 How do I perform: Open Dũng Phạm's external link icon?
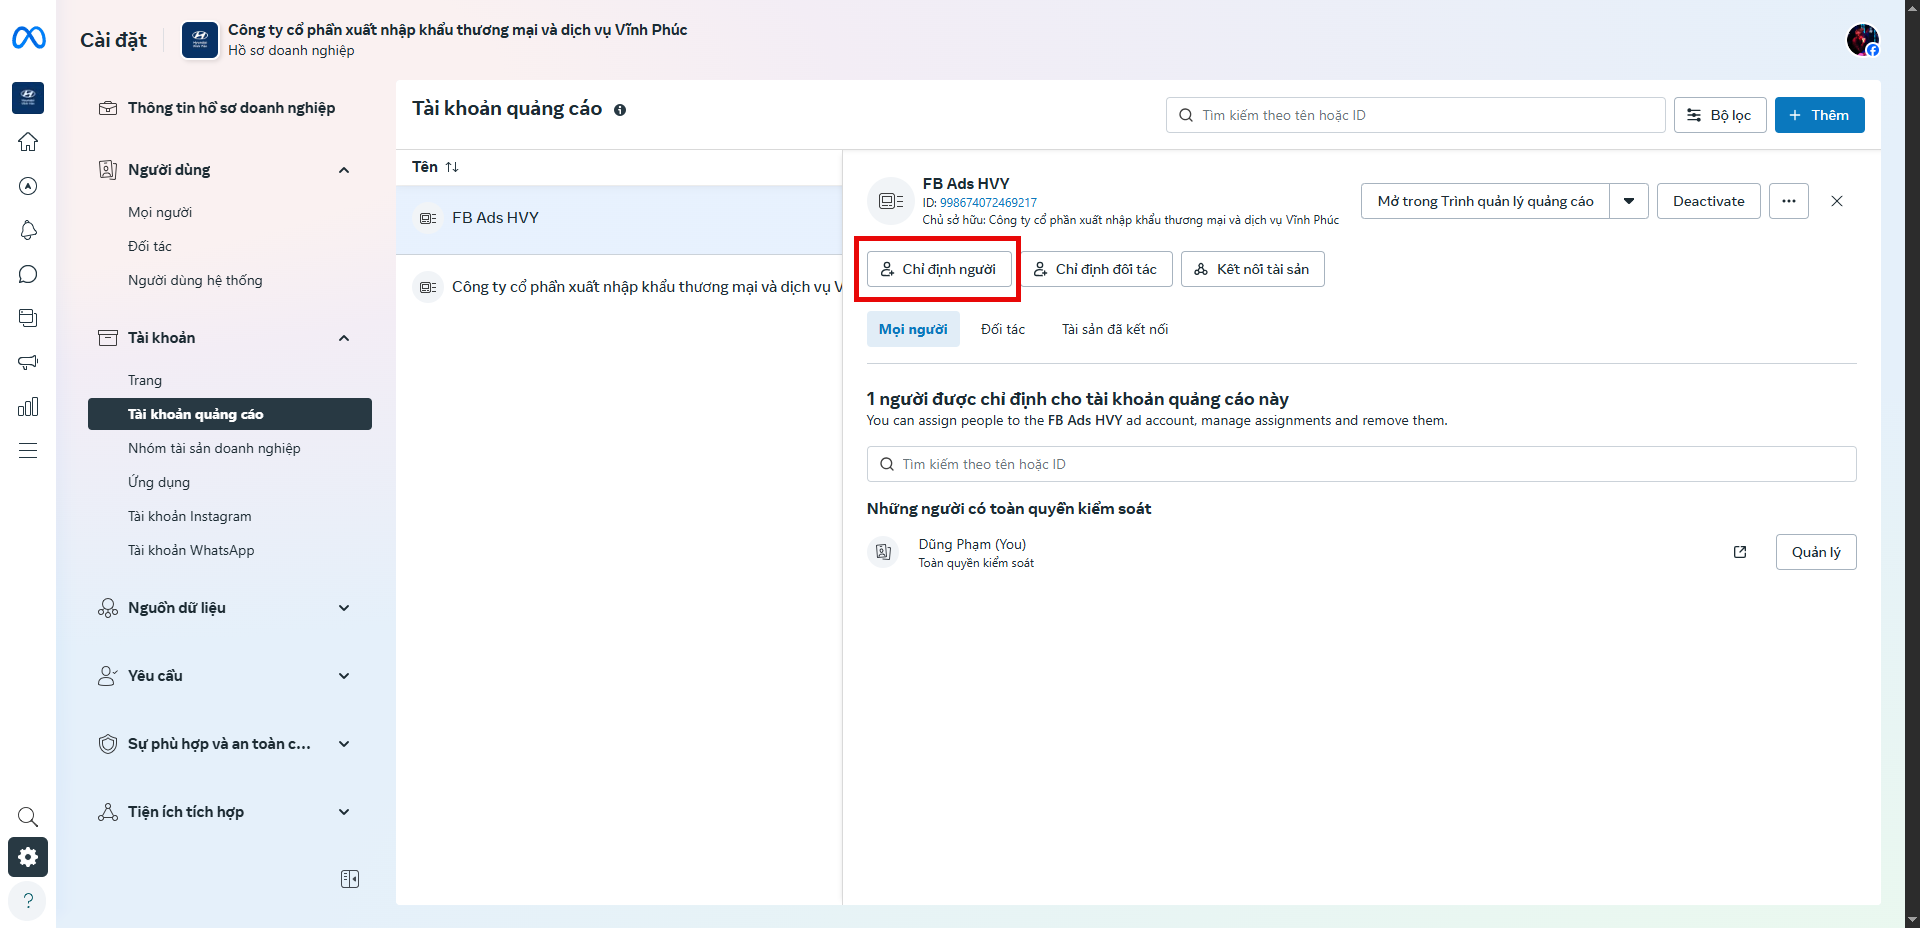(x=1740, y=552)
